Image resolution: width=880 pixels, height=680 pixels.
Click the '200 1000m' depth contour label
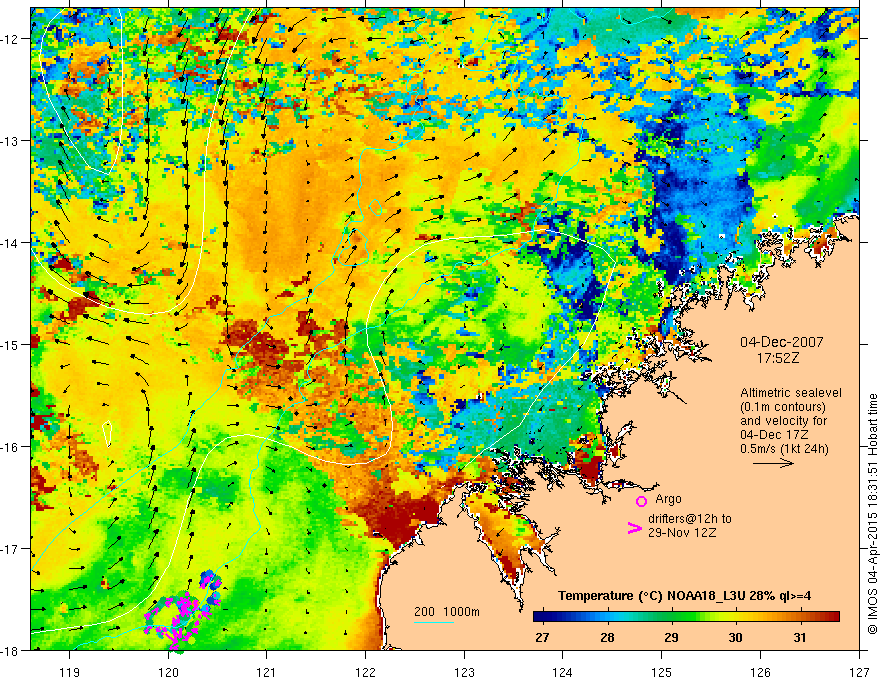447,612
